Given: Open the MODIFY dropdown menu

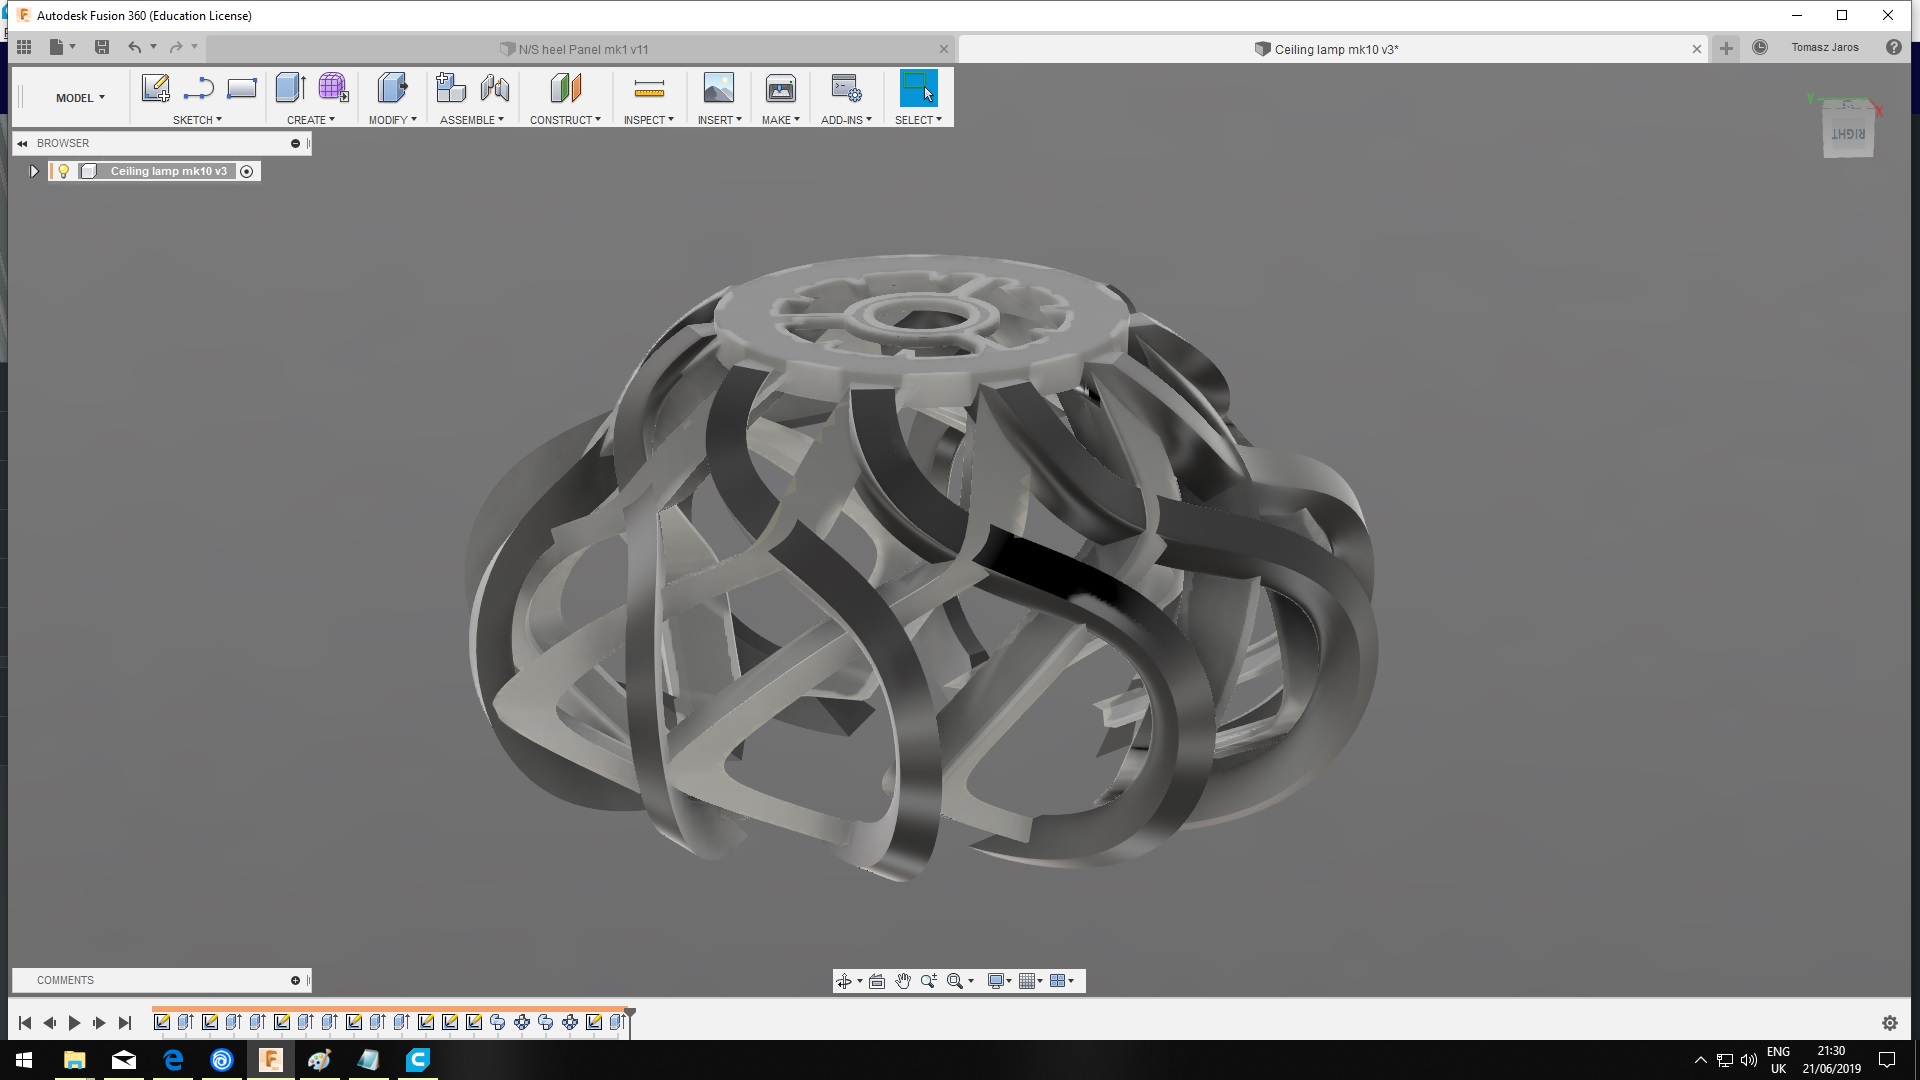Looking at the screenshot, I should pos(393,120).
